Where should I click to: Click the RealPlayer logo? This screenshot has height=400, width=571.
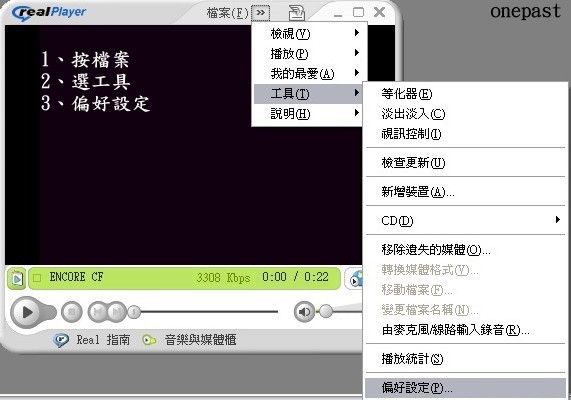(49, 13)
